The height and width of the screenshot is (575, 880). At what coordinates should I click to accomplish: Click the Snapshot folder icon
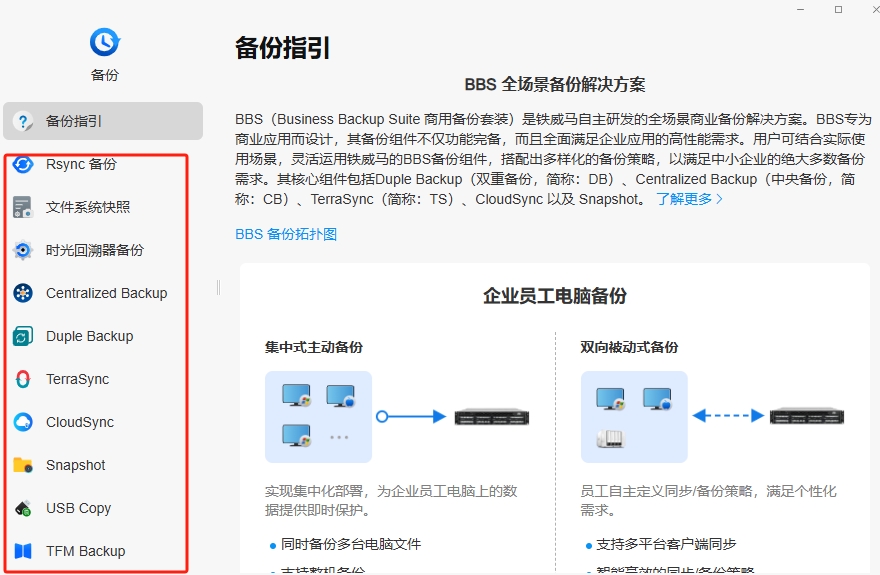[x=23, y=465]
